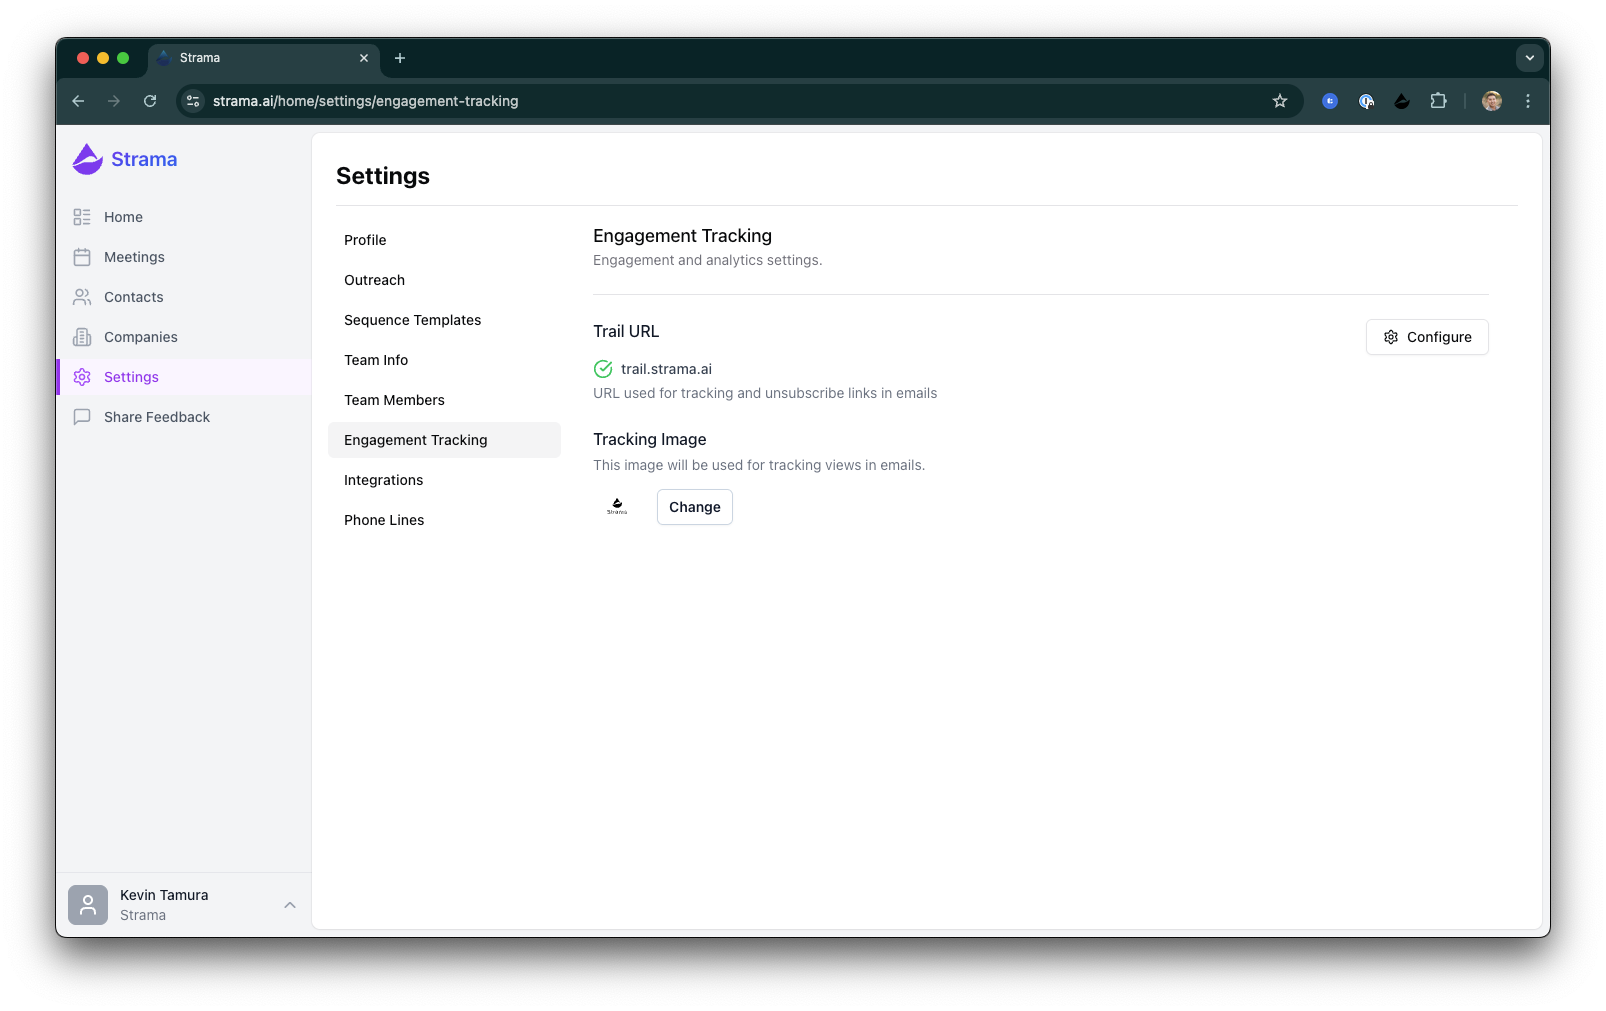Viewport: 1606px width, 1011px height.
Task: Select Engagement Tracking settings tab
Action: [444, 440]
